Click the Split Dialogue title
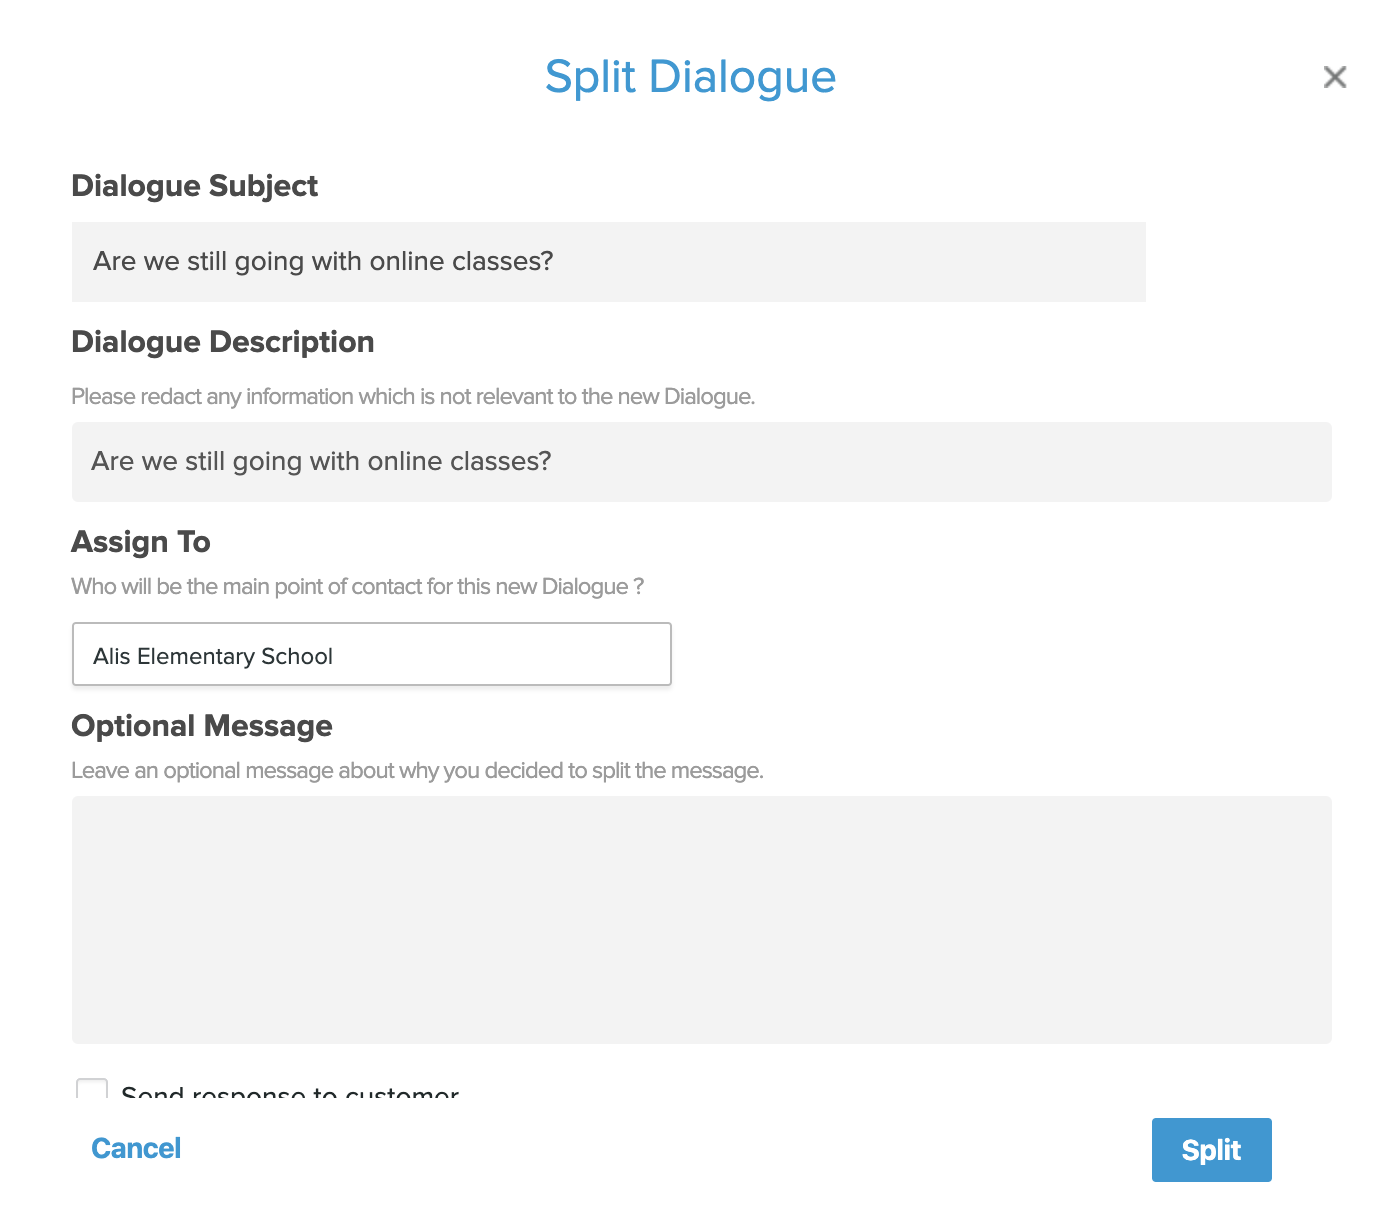 click(690, 77)
